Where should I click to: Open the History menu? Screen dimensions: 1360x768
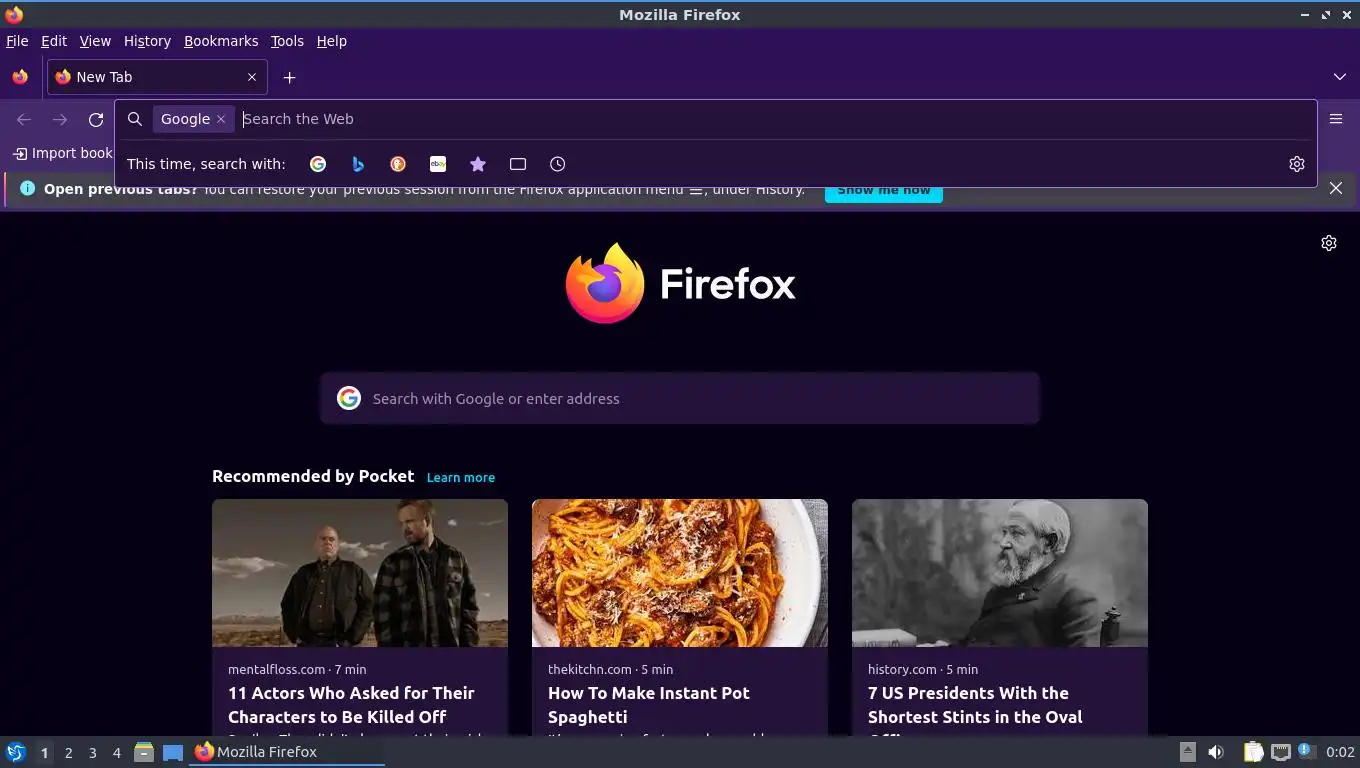(x=147, y=41)
